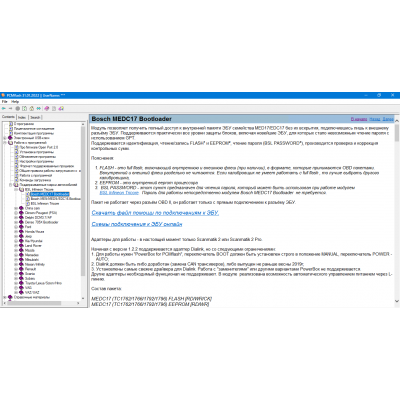Screen dimensions: 400x400
Task: Expand the Denso 705x Bootloader node
Action: [x=16, y=222]
